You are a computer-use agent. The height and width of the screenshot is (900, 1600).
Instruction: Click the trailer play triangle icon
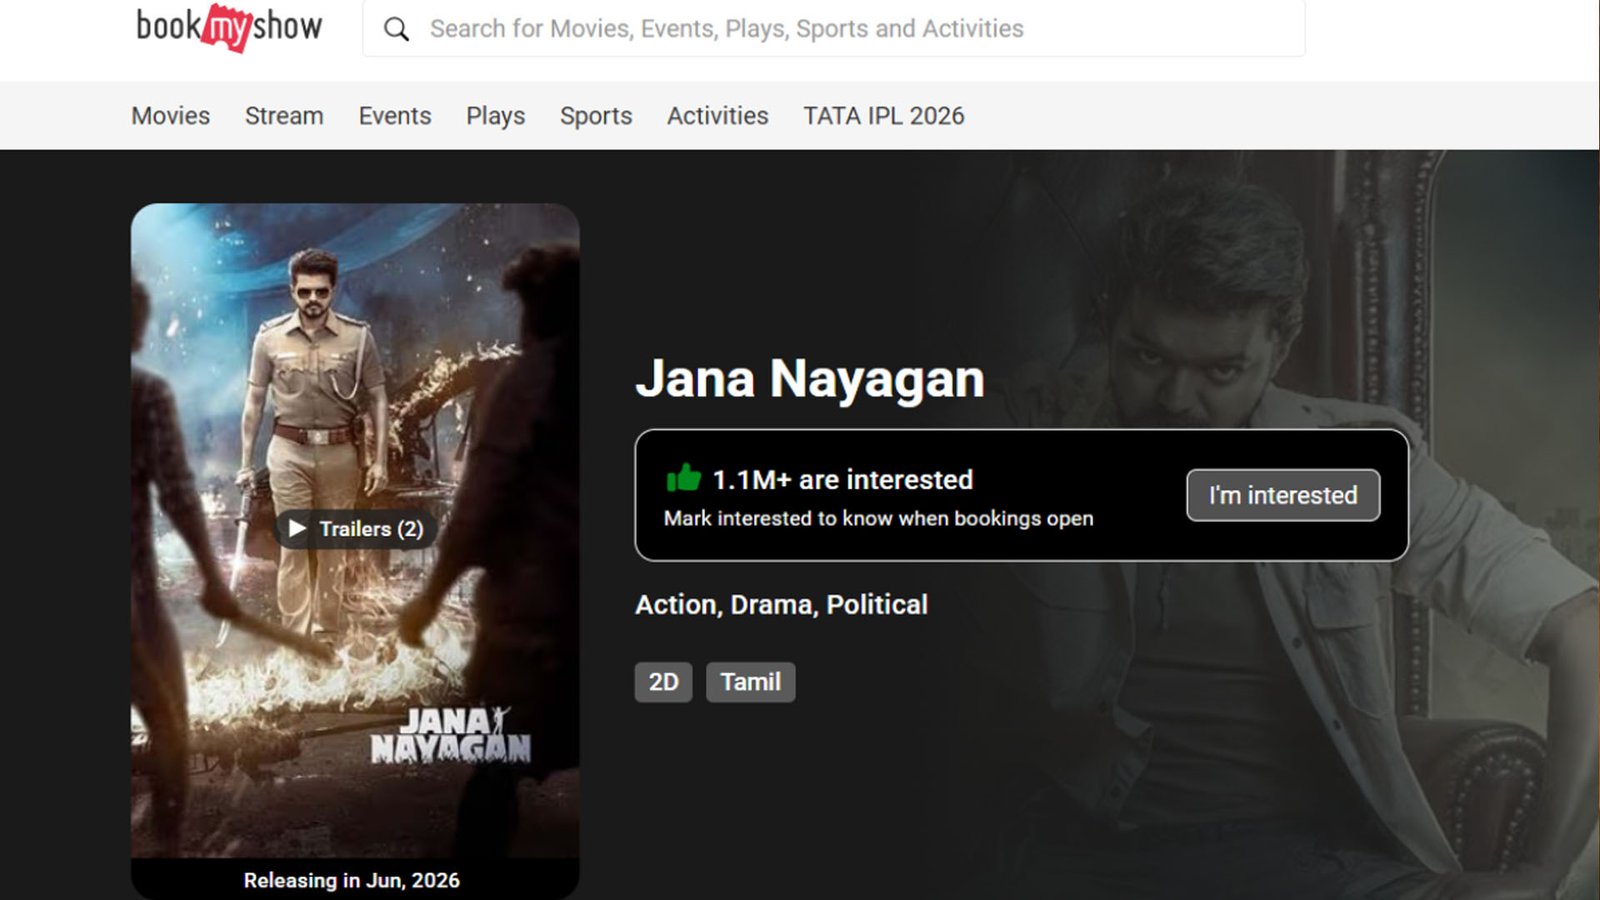(x=297, y=528)
